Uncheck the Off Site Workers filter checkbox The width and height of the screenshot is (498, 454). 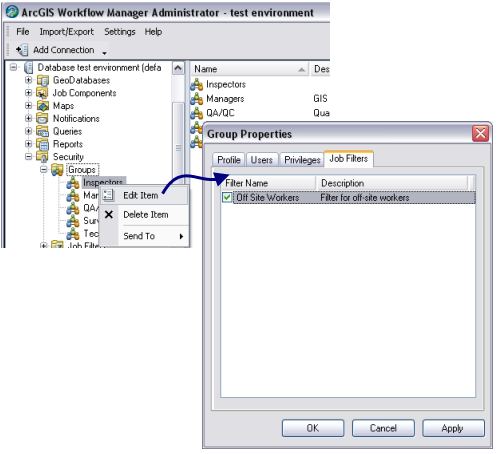[227, 197]
